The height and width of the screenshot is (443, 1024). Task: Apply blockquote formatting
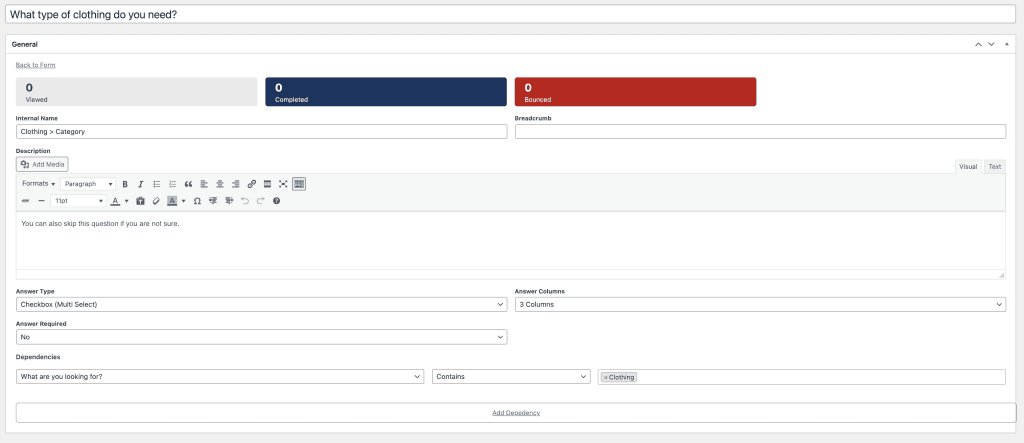click(x=188, y=184)
